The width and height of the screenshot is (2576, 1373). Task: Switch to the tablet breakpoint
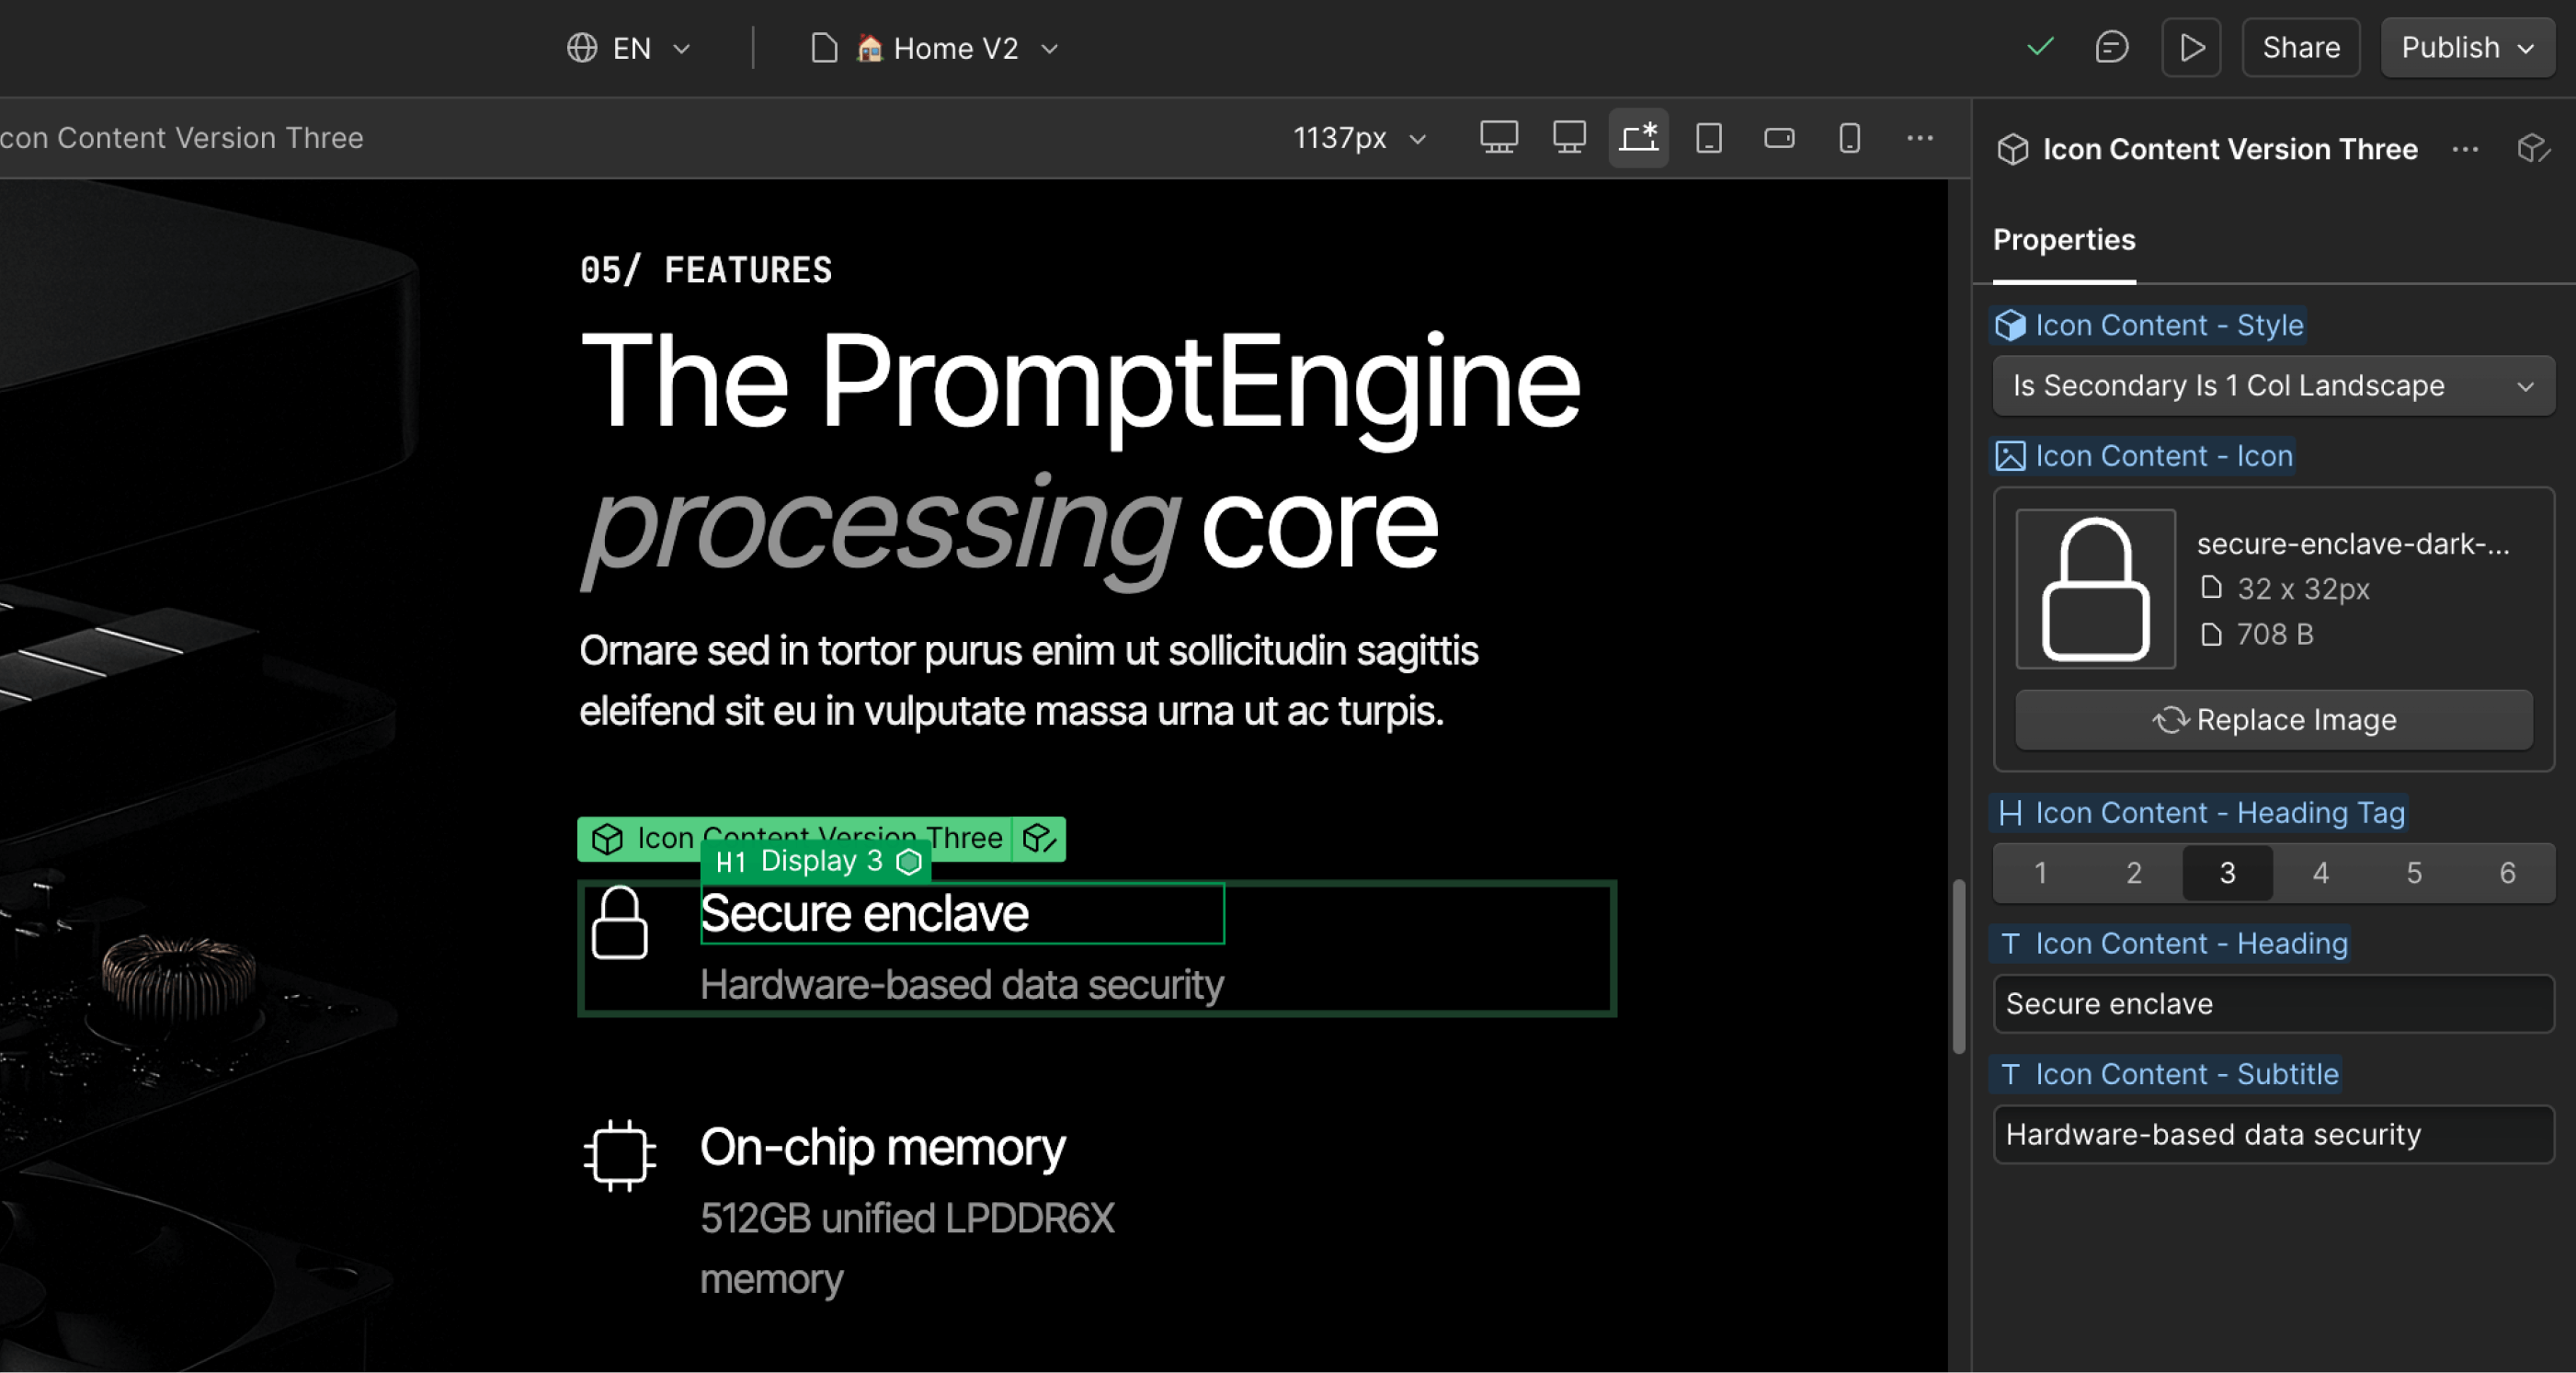pyautogui.click(x=1708, y=138)
